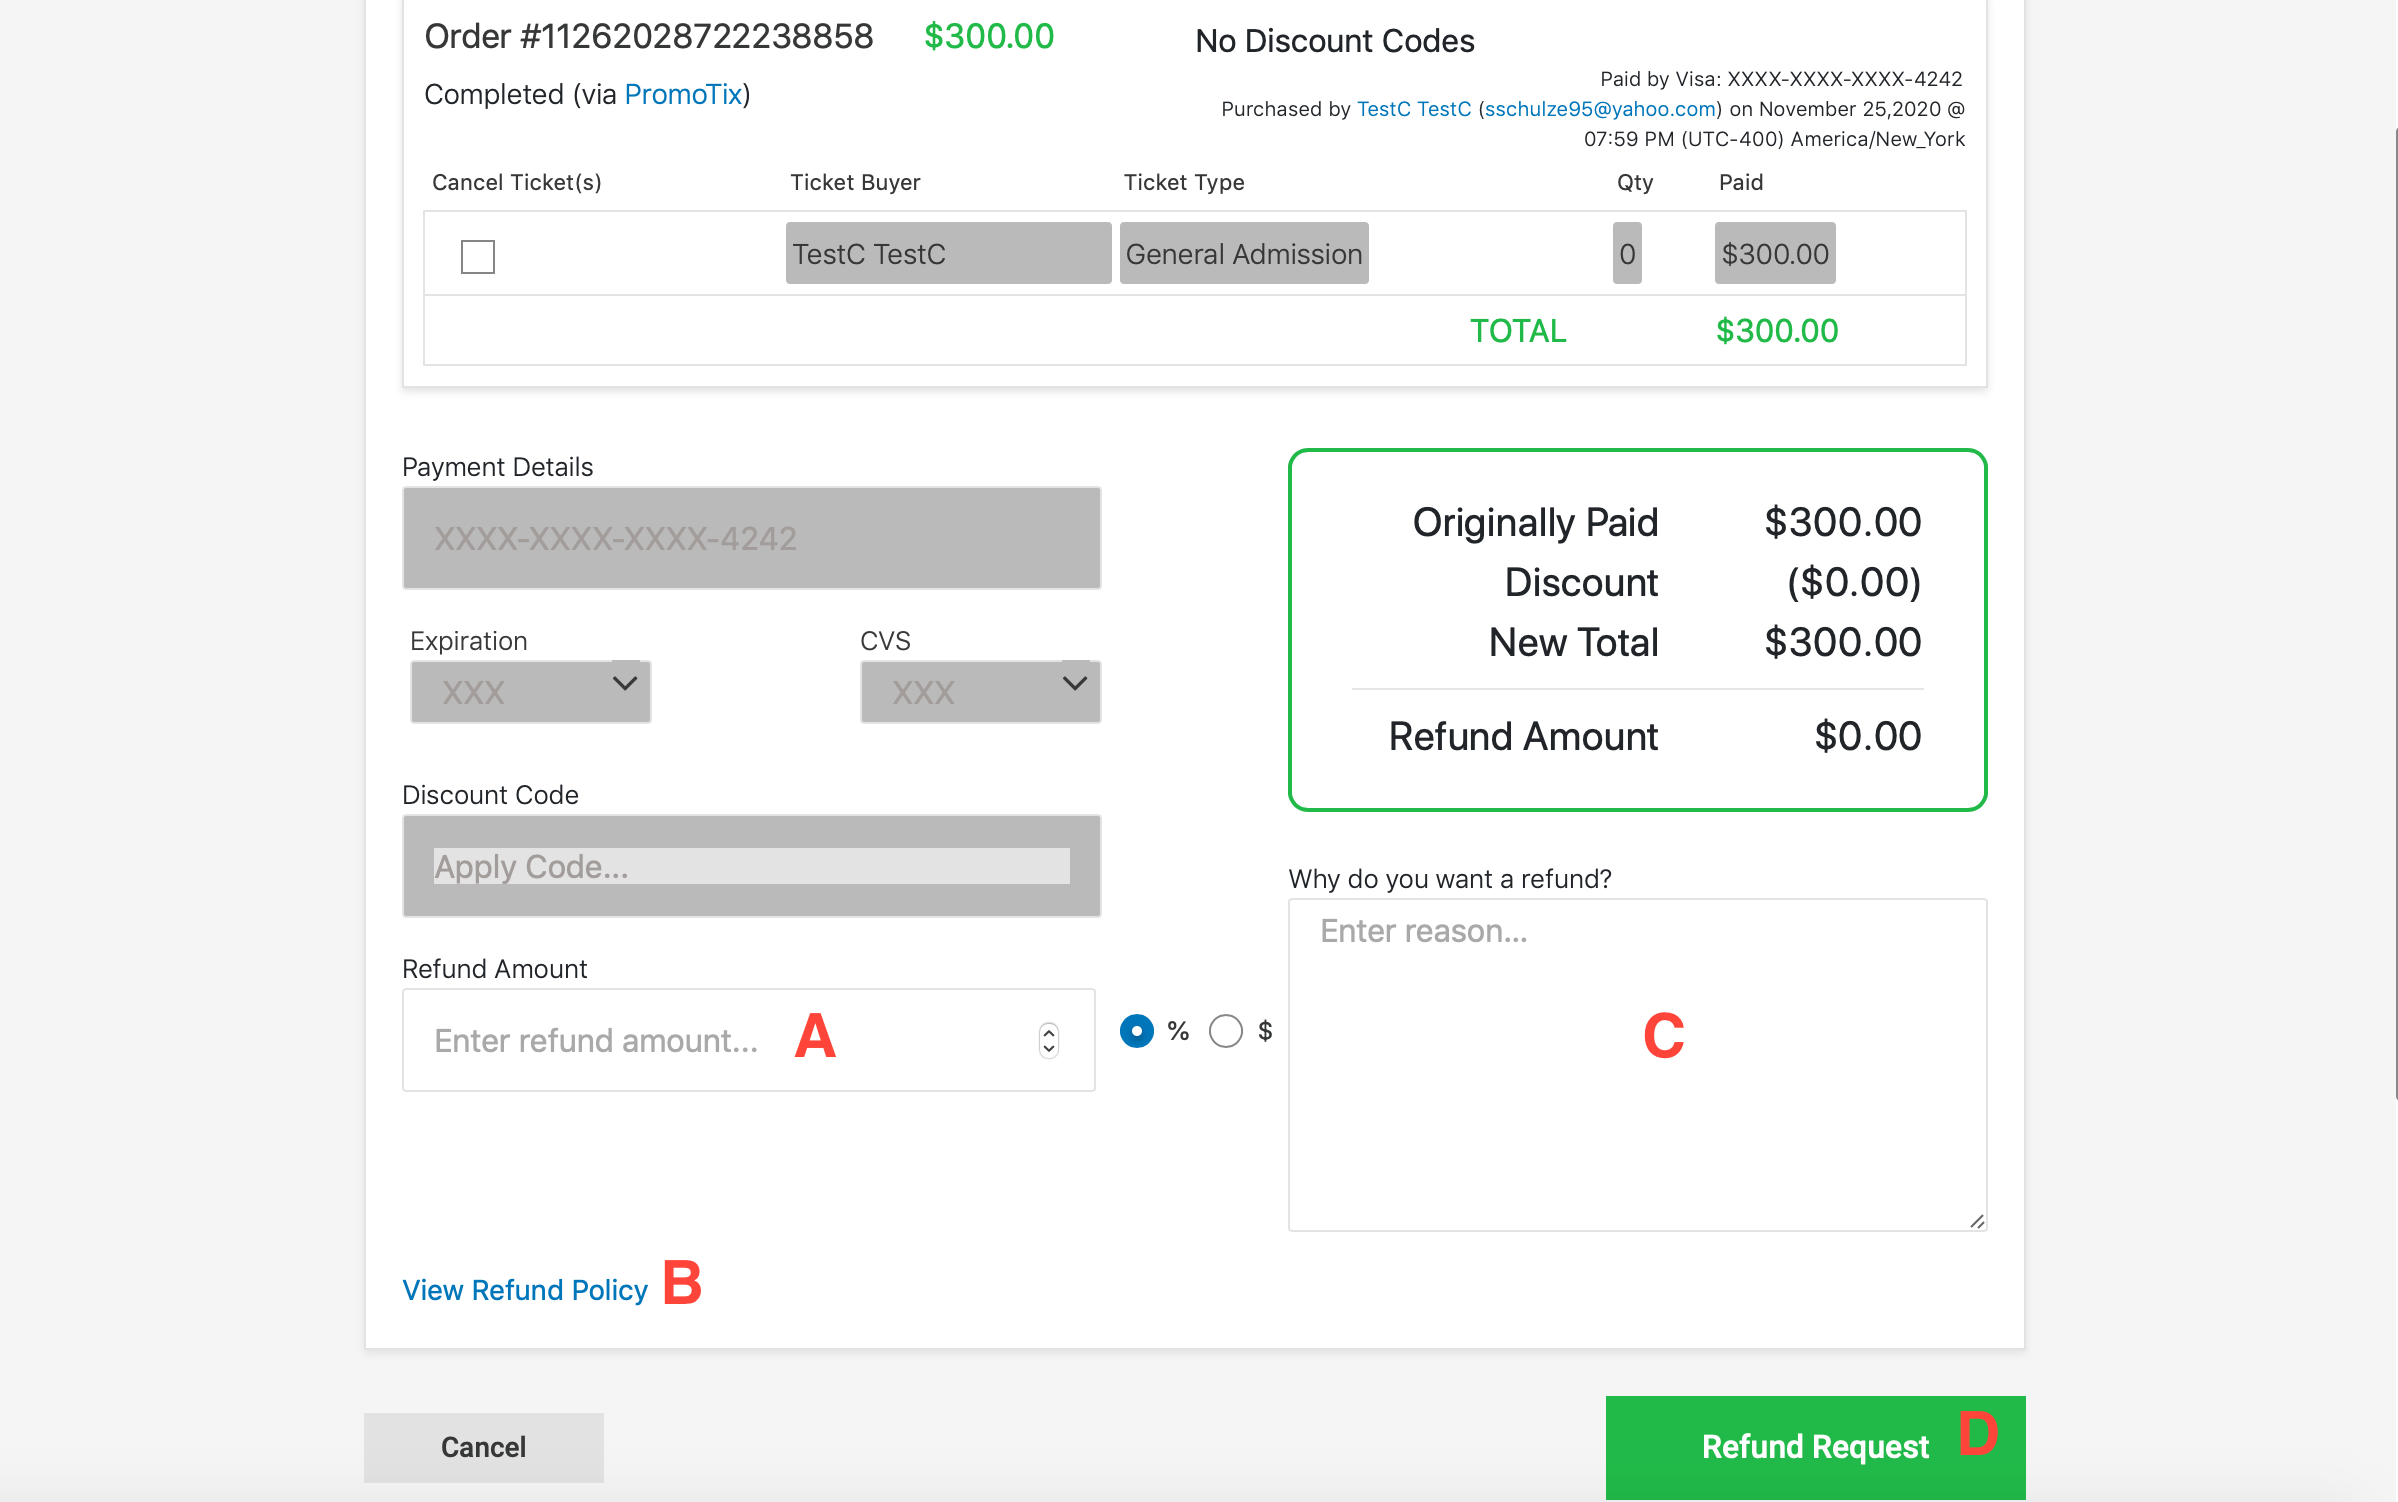Select the dollar $ radio button

tap(1227, 1031)
